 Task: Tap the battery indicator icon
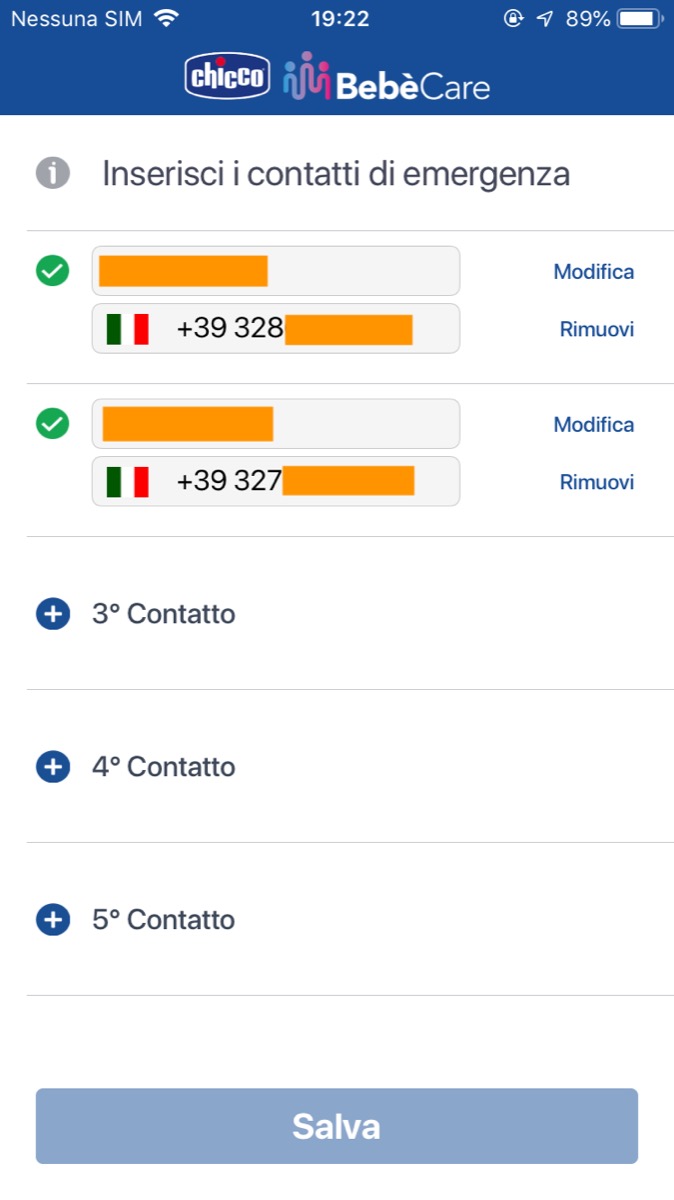pos(636,19)
